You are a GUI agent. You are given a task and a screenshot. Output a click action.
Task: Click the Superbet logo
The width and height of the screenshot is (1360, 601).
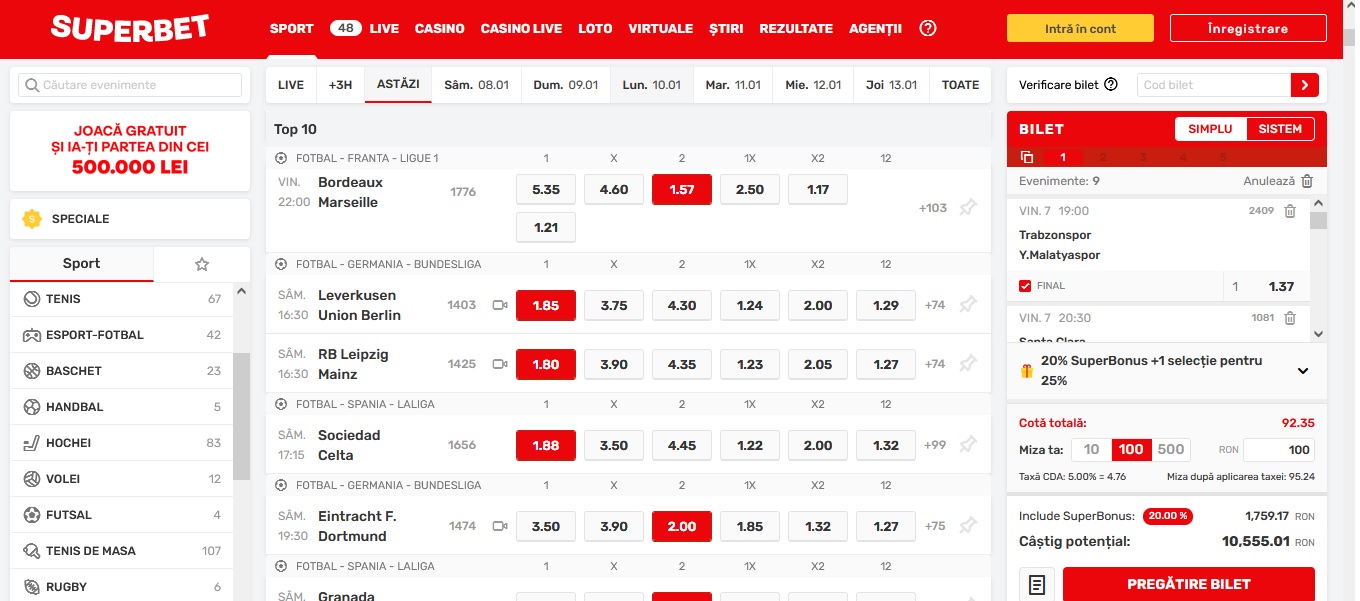[x=130, y=28]
